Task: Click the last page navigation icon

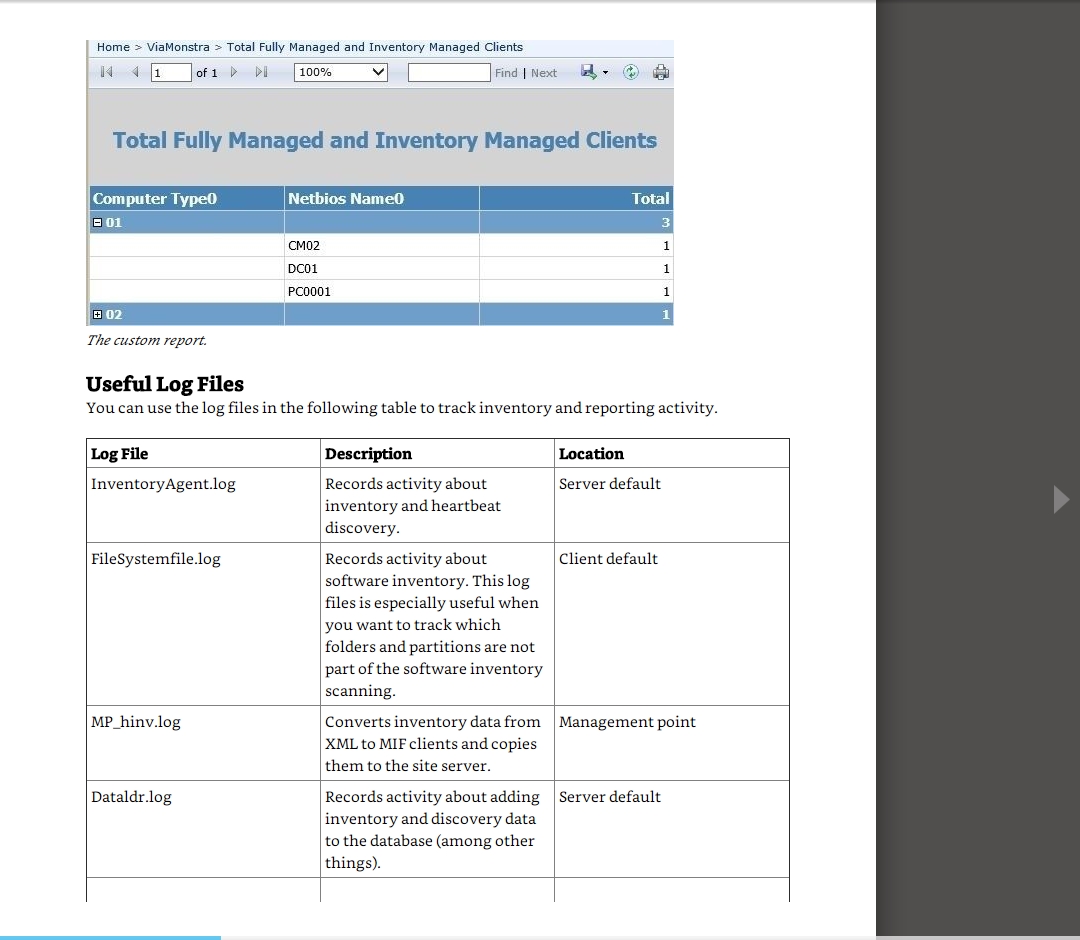Action: pyautogui.click(x=261, y=72)
